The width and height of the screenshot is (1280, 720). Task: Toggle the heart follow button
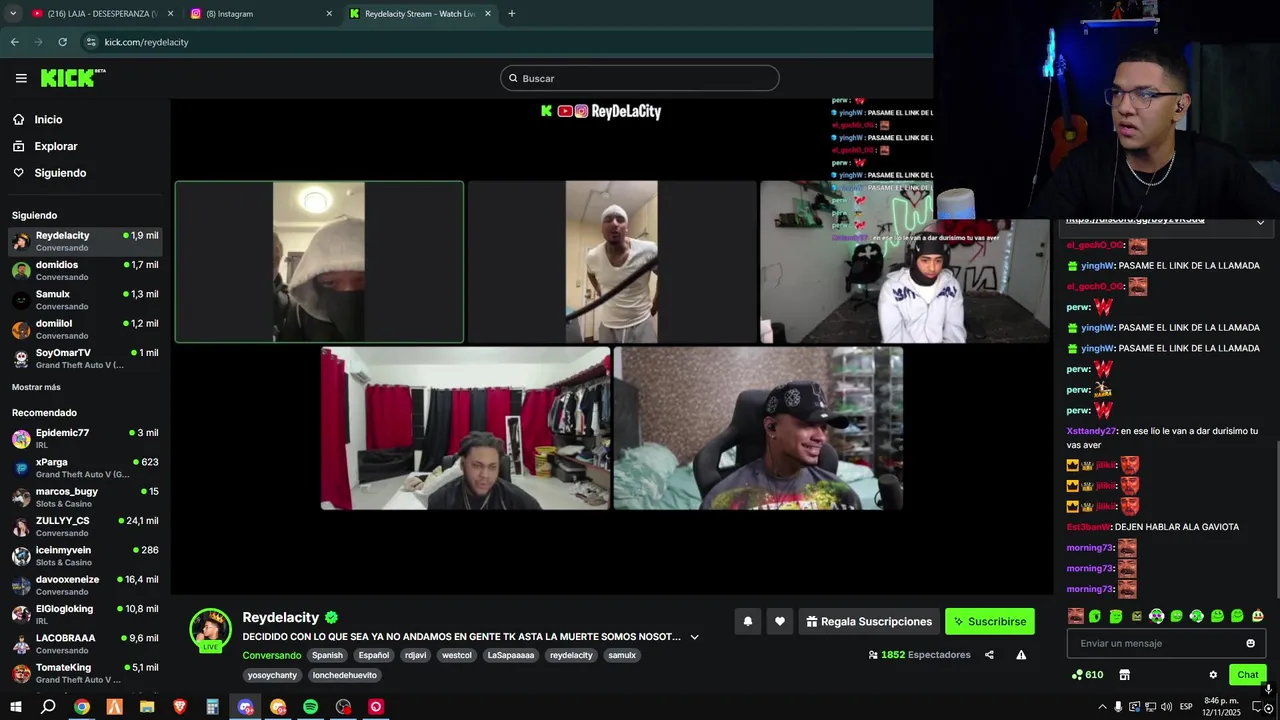pos(780,621)
